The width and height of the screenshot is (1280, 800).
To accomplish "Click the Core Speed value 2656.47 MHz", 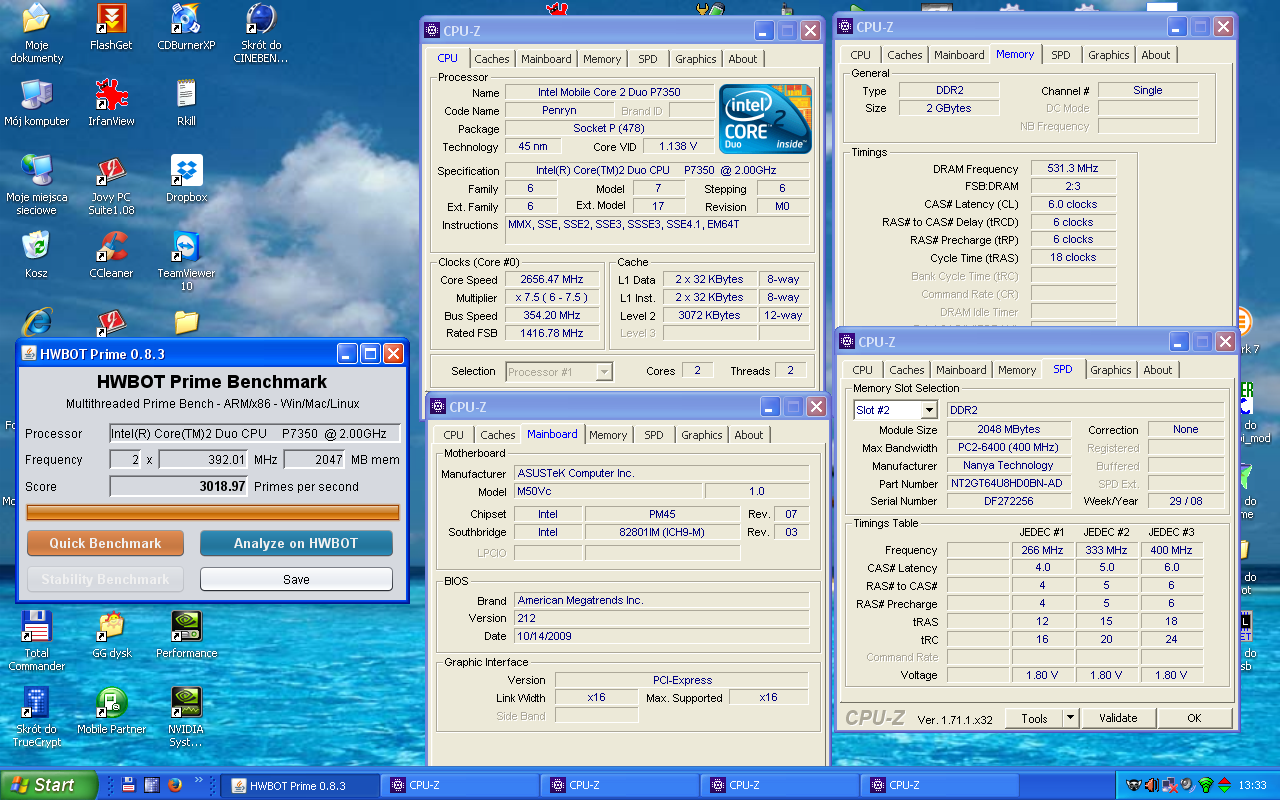I will point(551,280).
